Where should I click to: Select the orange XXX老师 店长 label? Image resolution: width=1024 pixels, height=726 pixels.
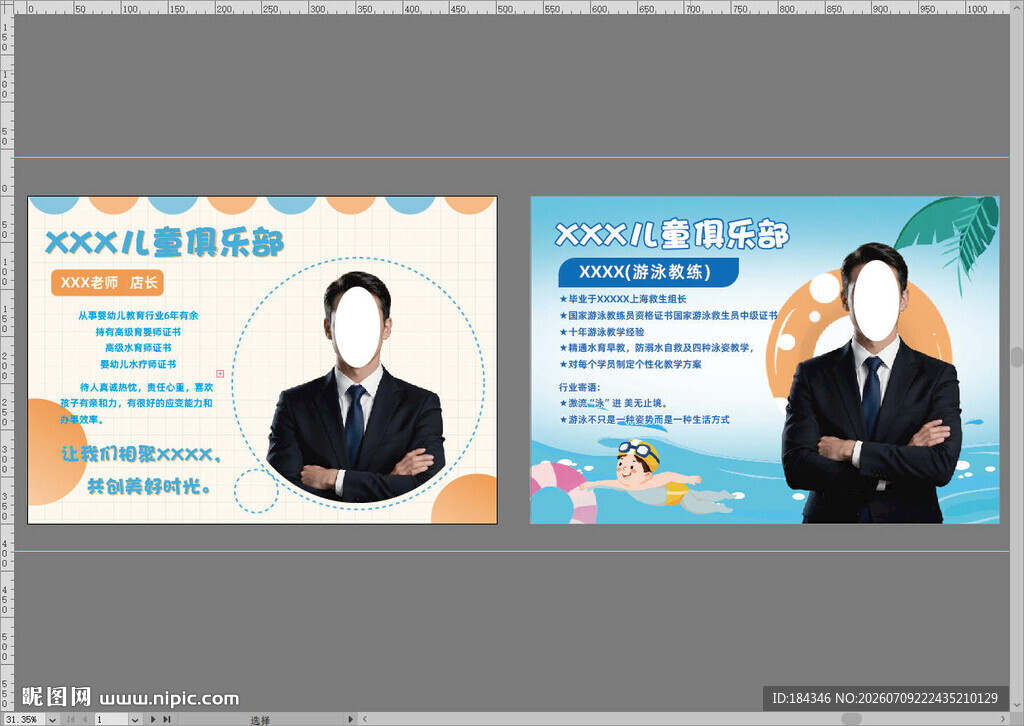click(x=107, y=283)
